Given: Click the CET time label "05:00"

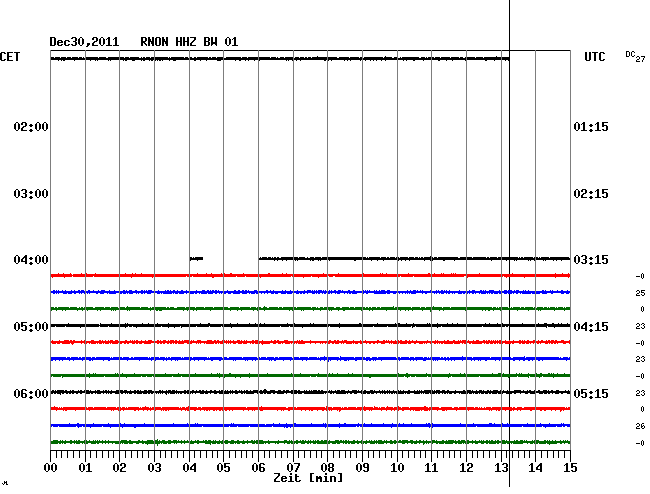Looking at the screenshot, I should click(x=31, y=327).
